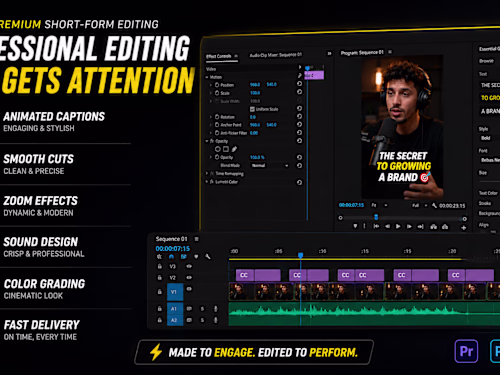Click the Position stopwatch icon
Screen dimensions: 500x375
217,85
